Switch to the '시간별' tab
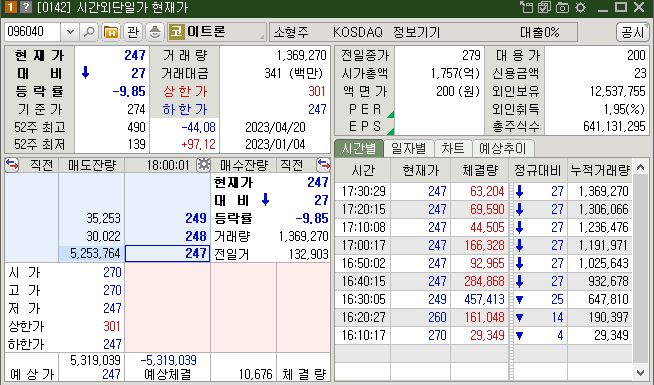654x385 pixels. click(359, 148)
